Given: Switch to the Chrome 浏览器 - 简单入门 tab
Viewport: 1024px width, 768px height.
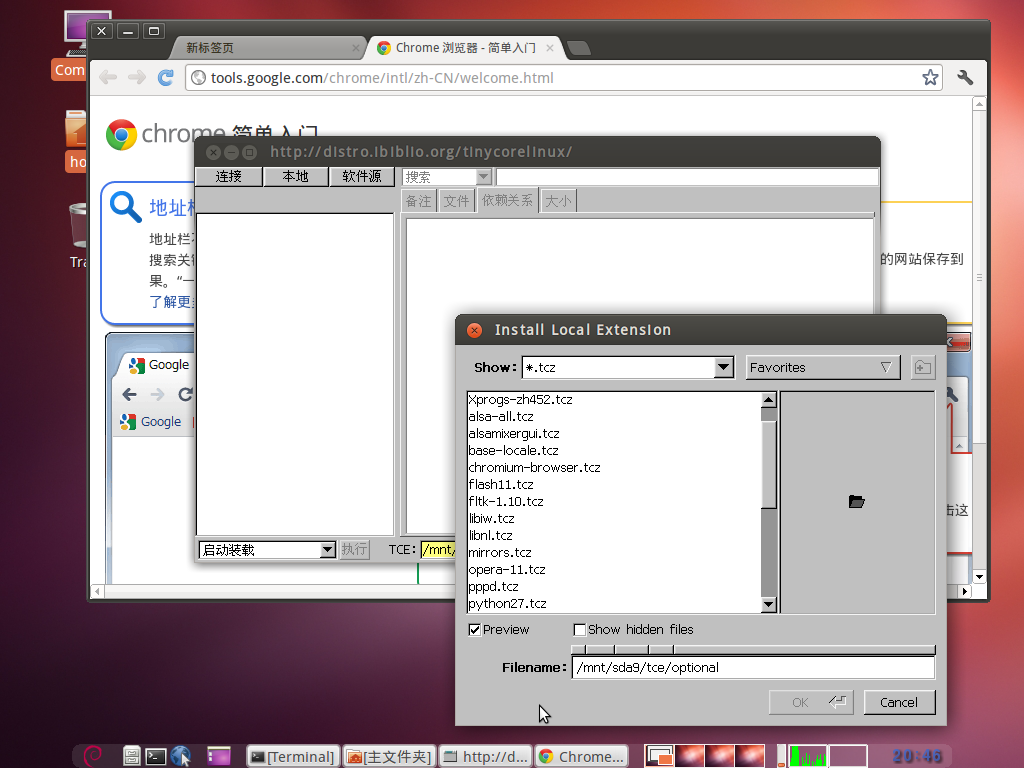Looking at the screenshot, I should tap(465, 48).
